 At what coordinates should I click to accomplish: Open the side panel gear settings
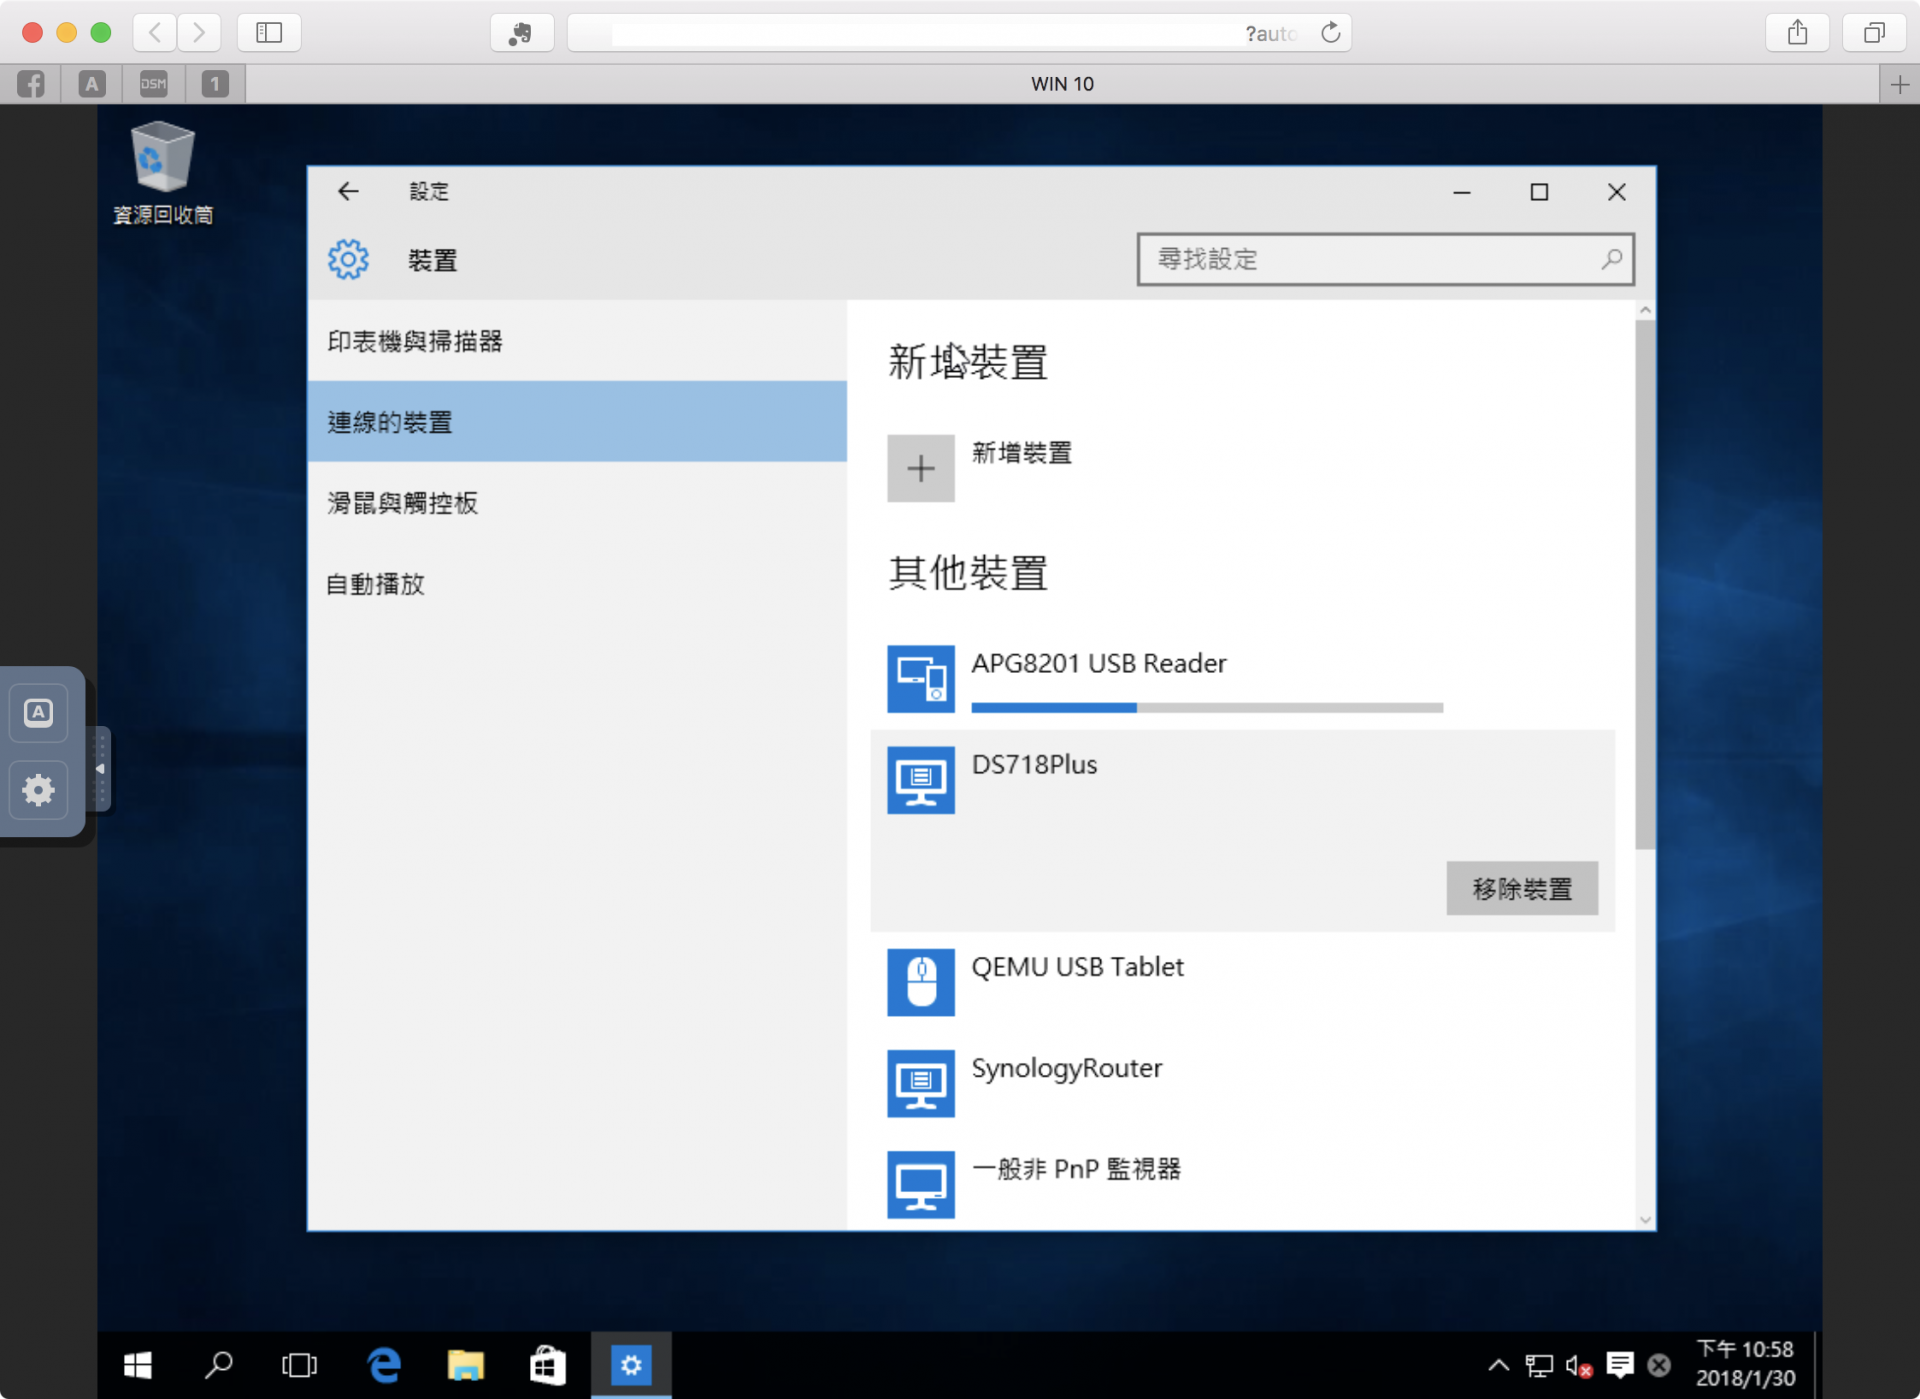pos(39,790)
